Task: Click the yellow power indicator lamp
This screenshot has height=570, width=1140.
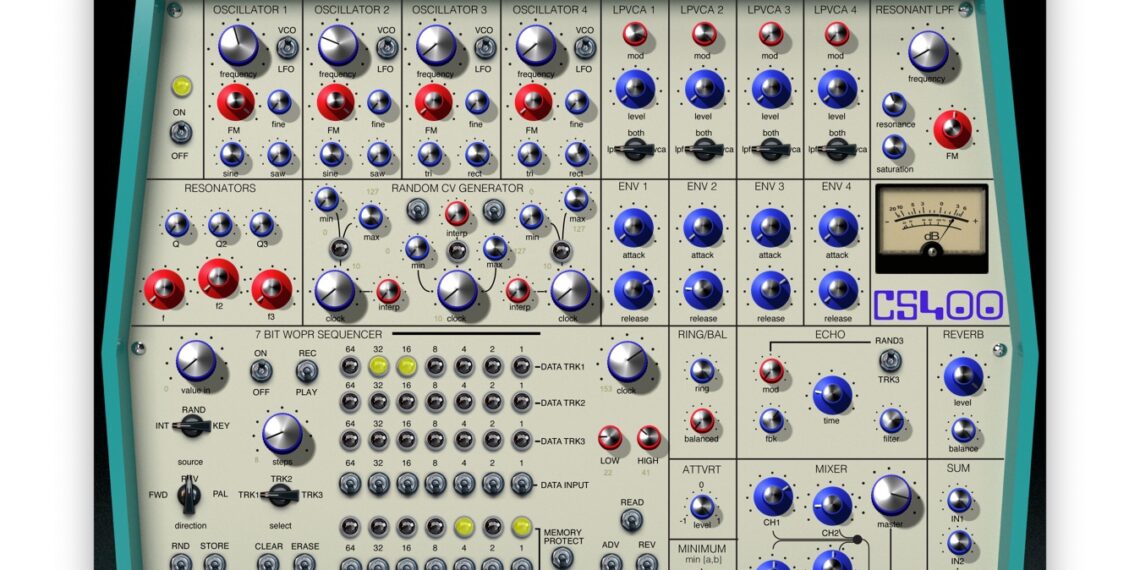Action: [181, 87]
